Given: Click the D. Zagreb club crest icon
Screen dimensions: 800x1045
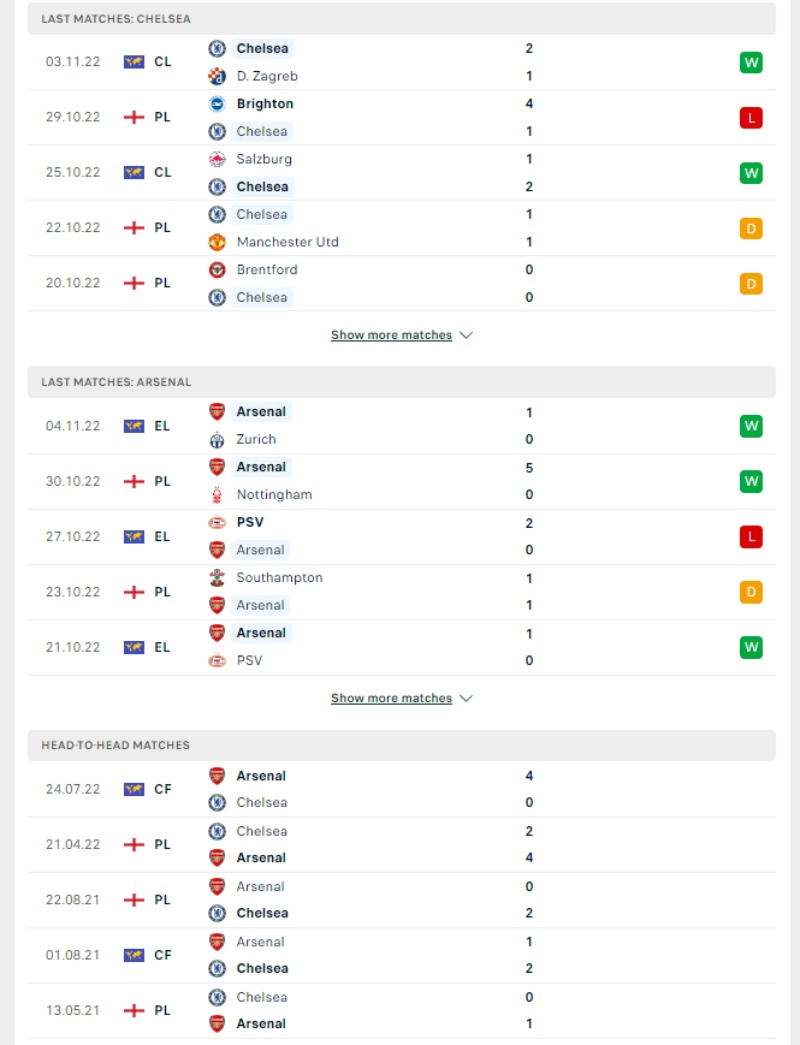Looking at the screenshot, I should click(217, 76).
